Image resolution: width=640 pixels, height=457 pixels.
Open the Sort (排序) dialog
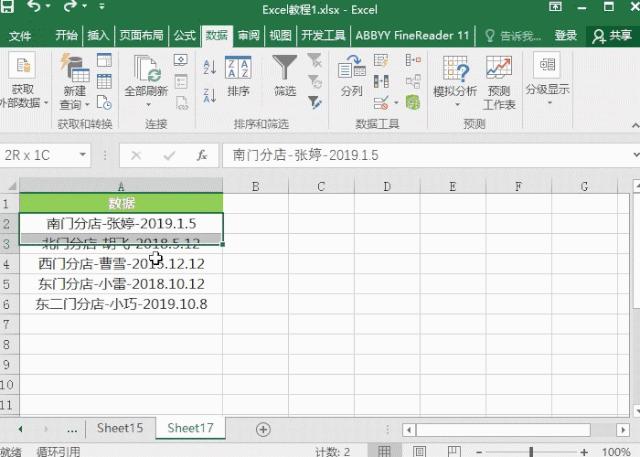coord(238,76)
